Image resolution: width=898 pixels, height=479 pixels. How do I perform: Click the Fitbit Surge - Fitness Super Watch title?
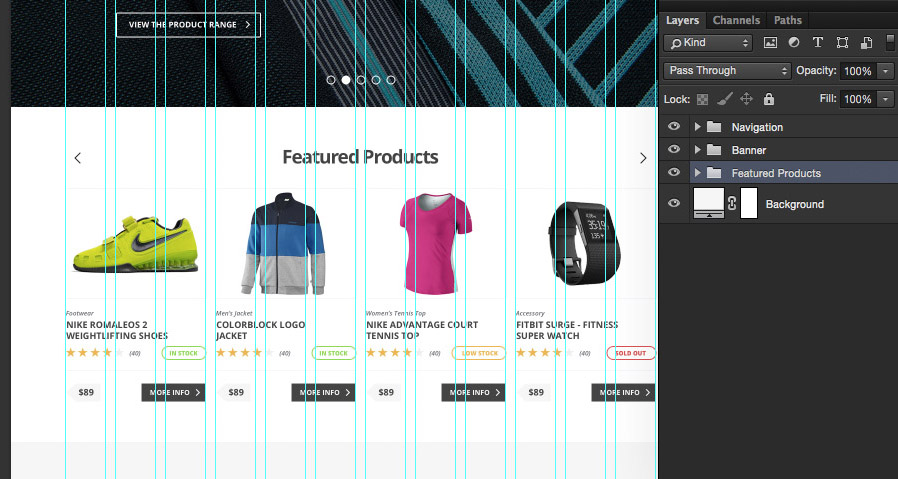point(568,330)
